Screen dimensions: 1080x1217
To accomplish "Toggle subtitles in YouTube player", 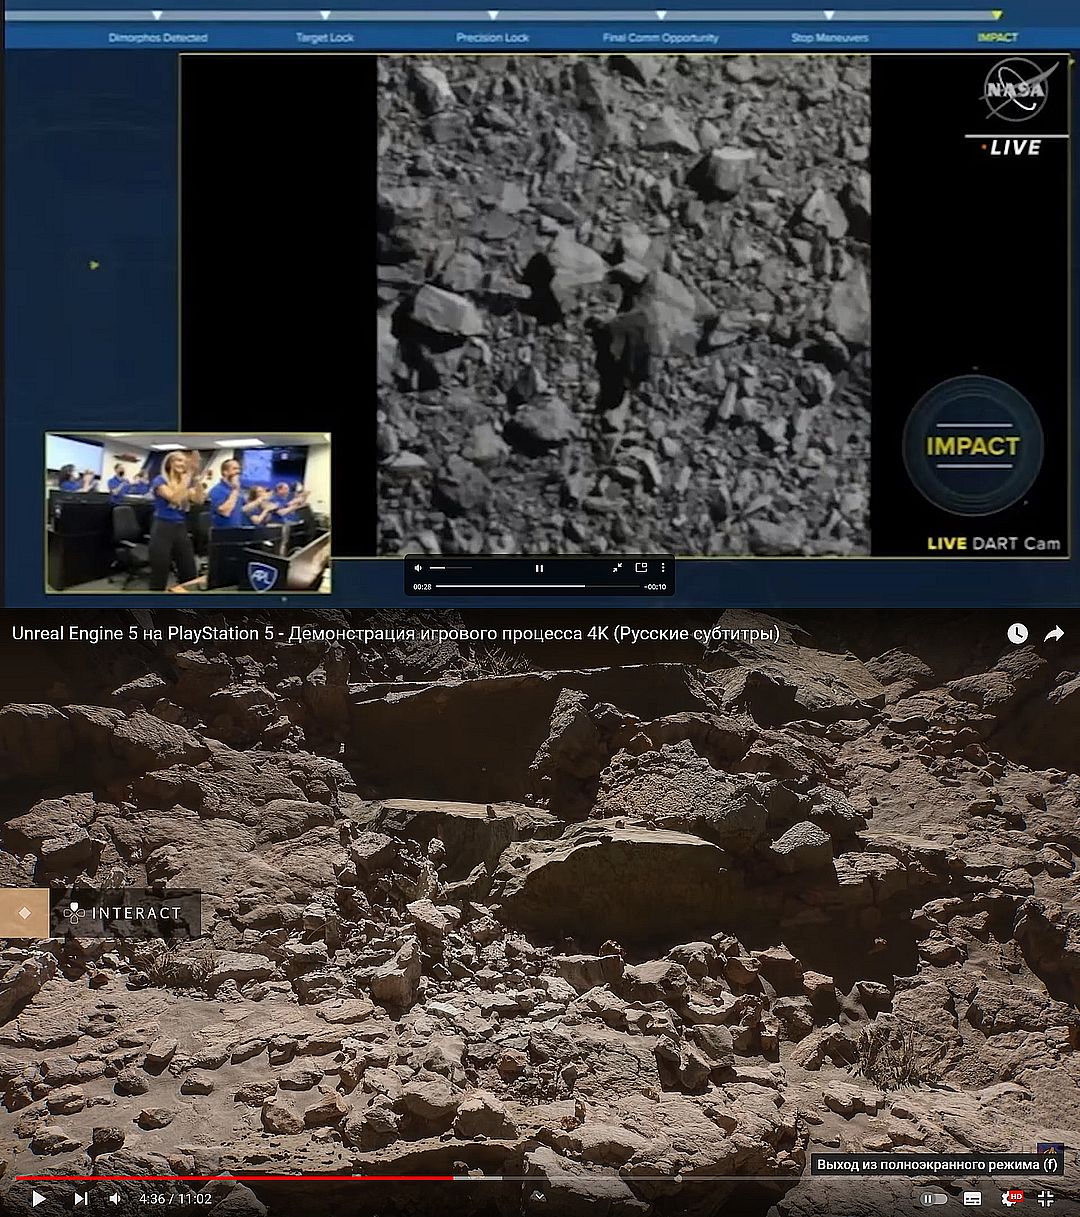I will [972, 1198].
